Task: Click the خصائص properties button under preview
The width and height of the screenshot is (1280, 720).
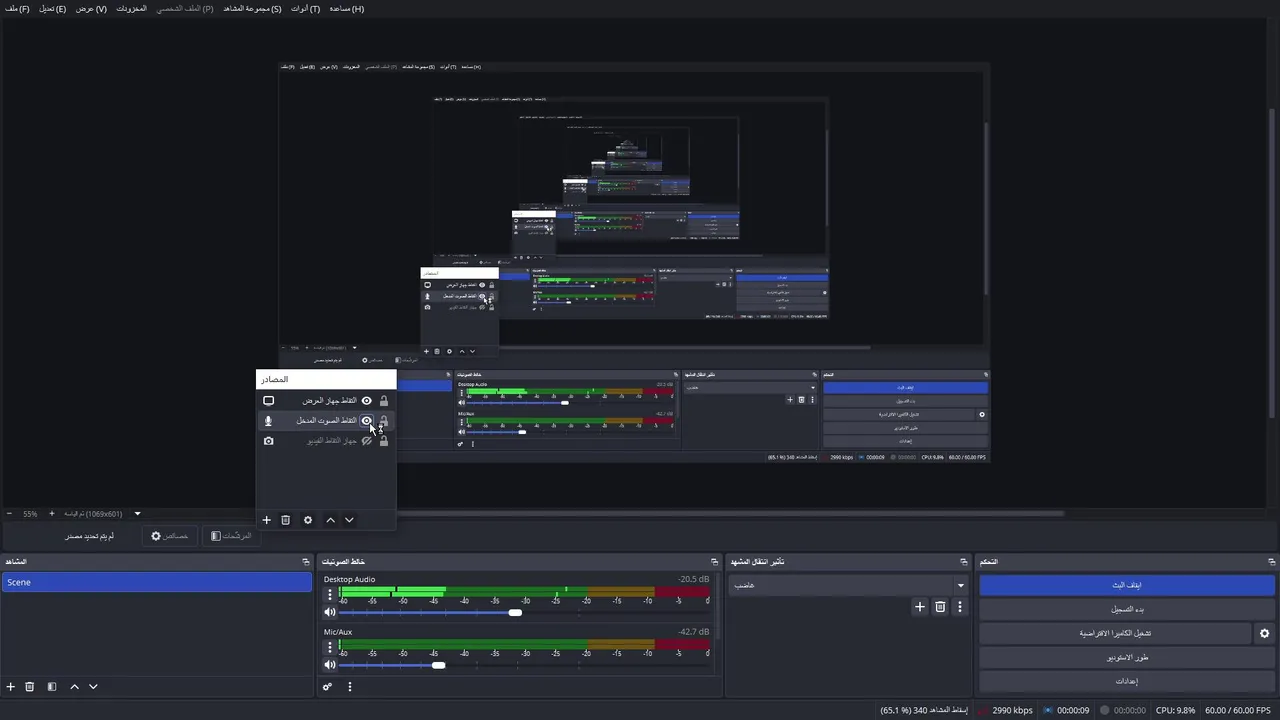Action: (x=169, y=536)
